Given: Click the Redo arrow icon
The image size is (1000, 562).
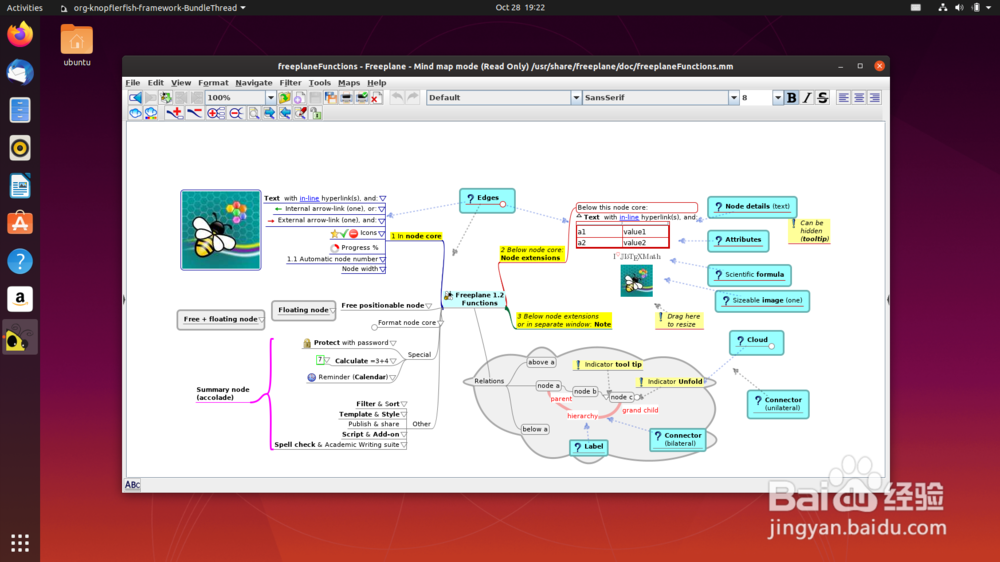Looking at the screenshot, I should (413, 98).
